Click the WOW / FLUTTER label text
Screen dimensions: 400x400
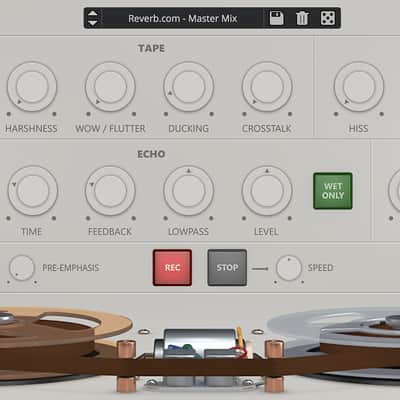[x=110, y=128]
